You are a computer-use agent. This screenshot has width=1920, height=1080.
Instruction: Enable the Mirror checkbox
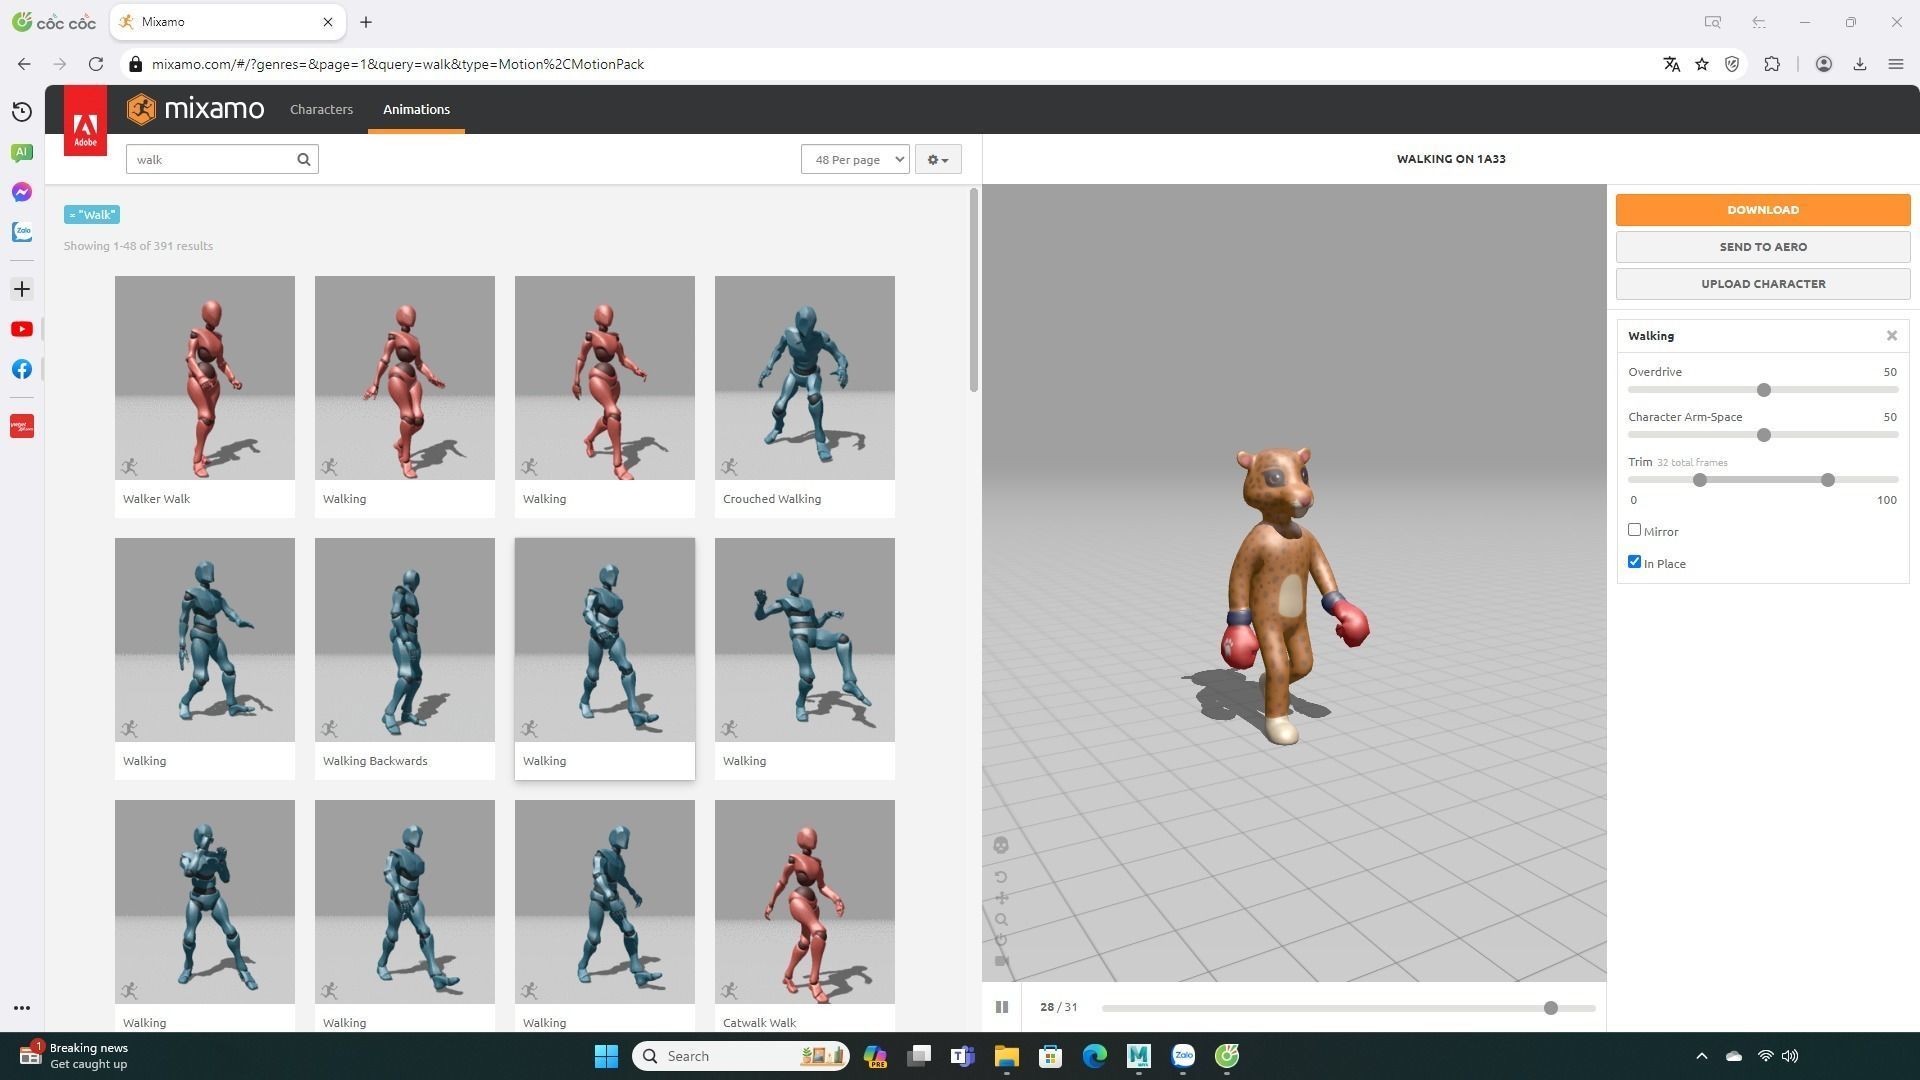[x=1635, y=530]
